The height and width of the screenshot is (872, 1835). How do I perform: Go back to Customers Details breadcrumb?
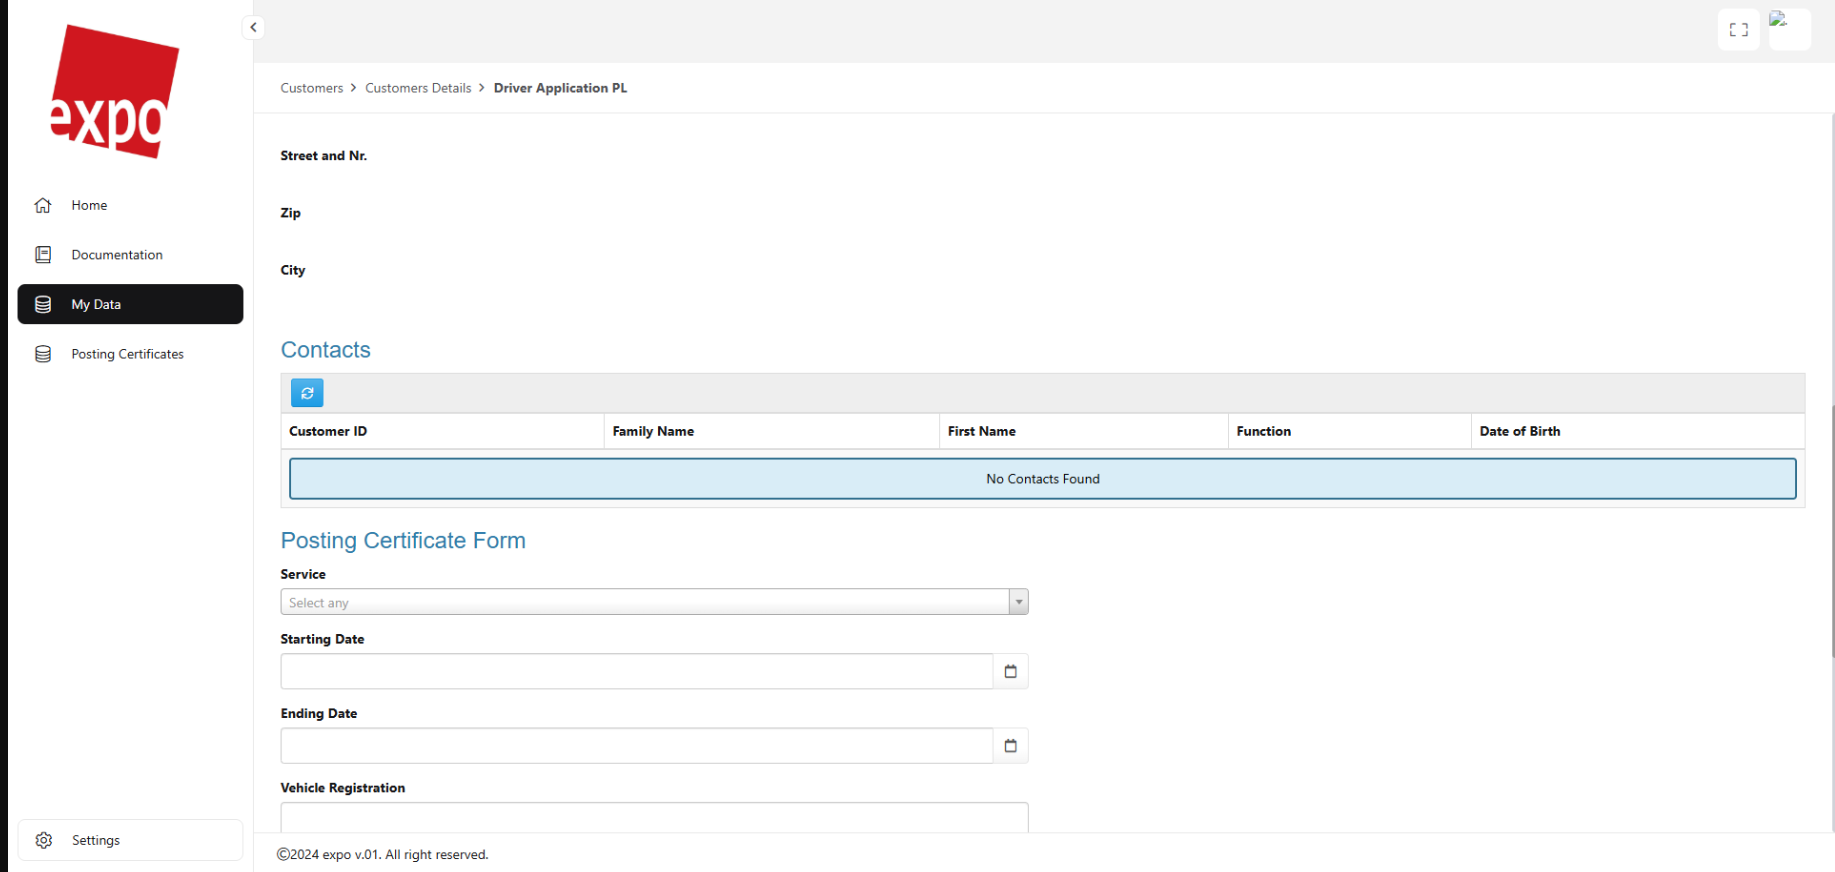418,88
